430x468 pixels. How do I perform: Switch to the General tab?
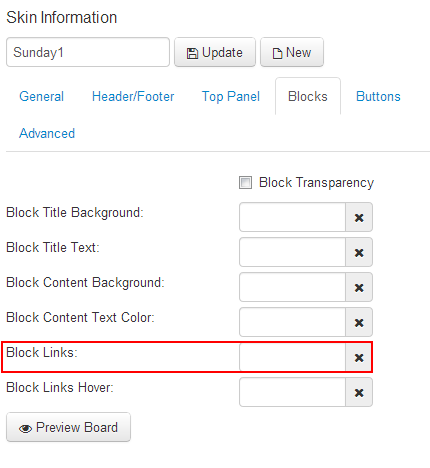click(x=41, y=96)
